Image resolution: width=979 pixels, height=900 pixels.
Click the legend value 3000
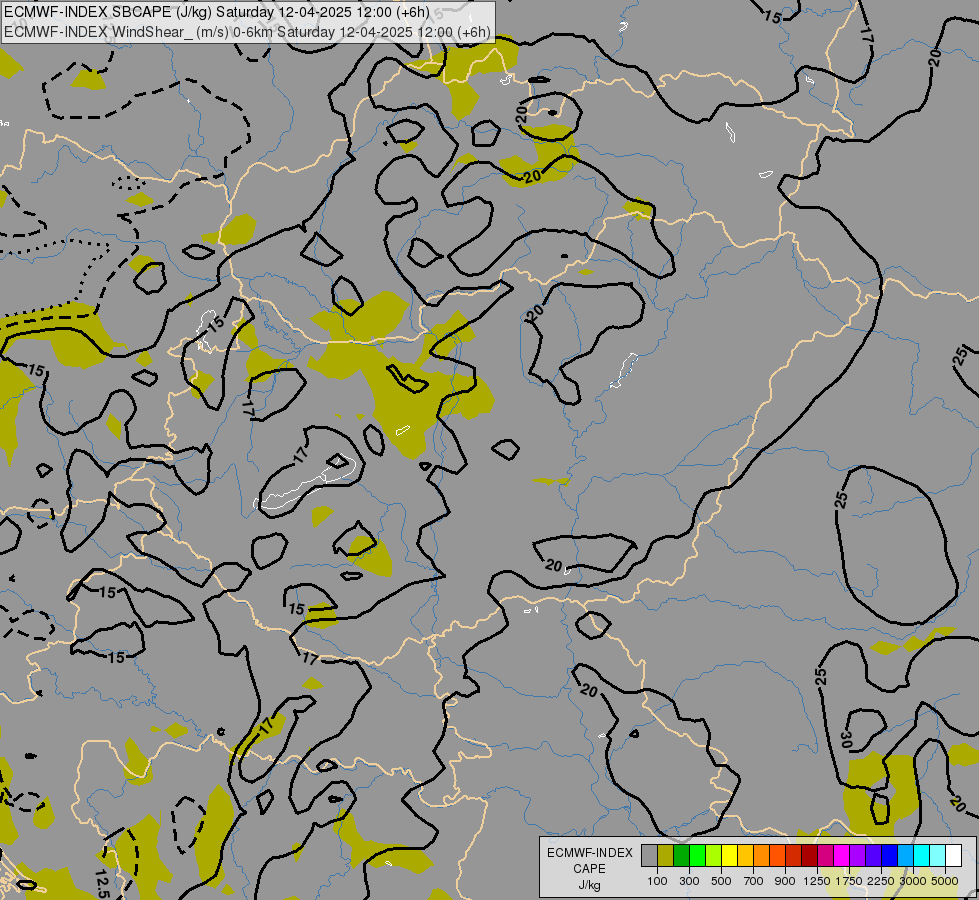click(x=913, y=881)
